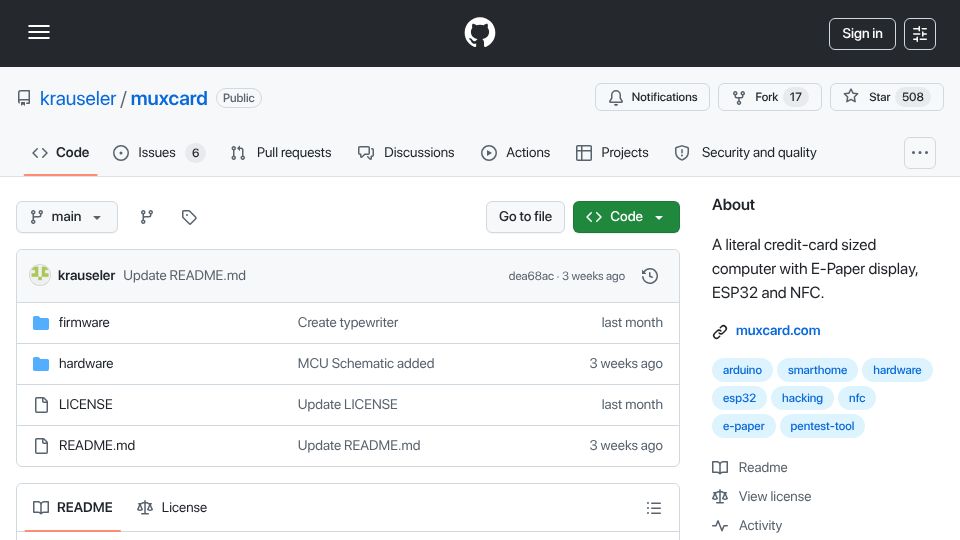Open the Activity link in sidebar
This screenshot has width=960, height=540.
[x=747, y=526]
